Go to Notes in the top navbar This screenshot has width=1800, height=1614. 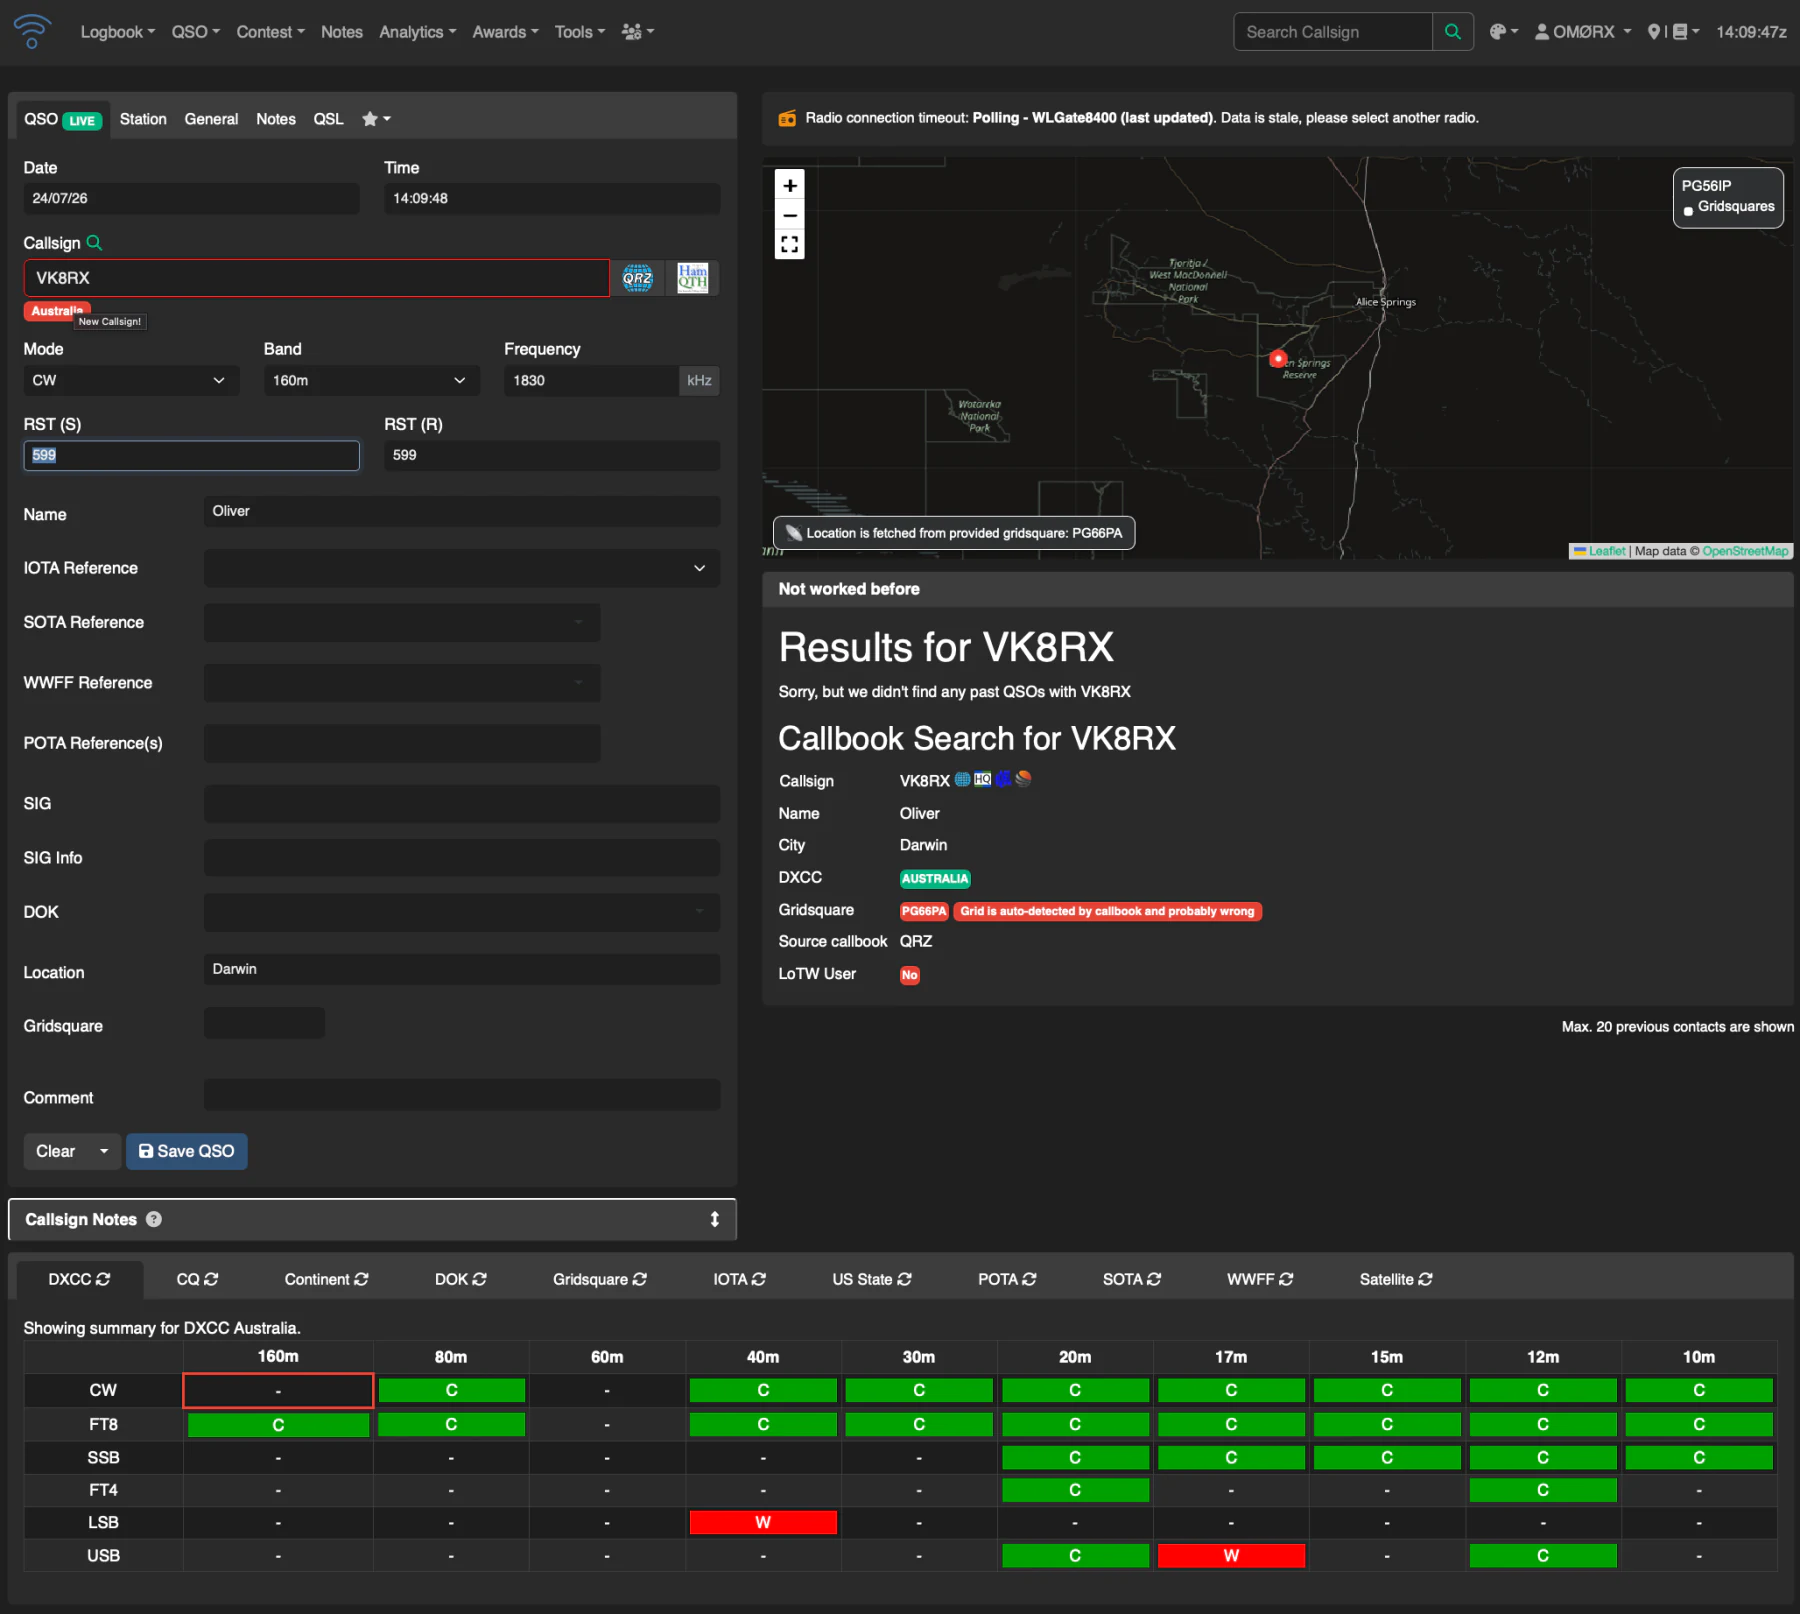tap(342, 32)
